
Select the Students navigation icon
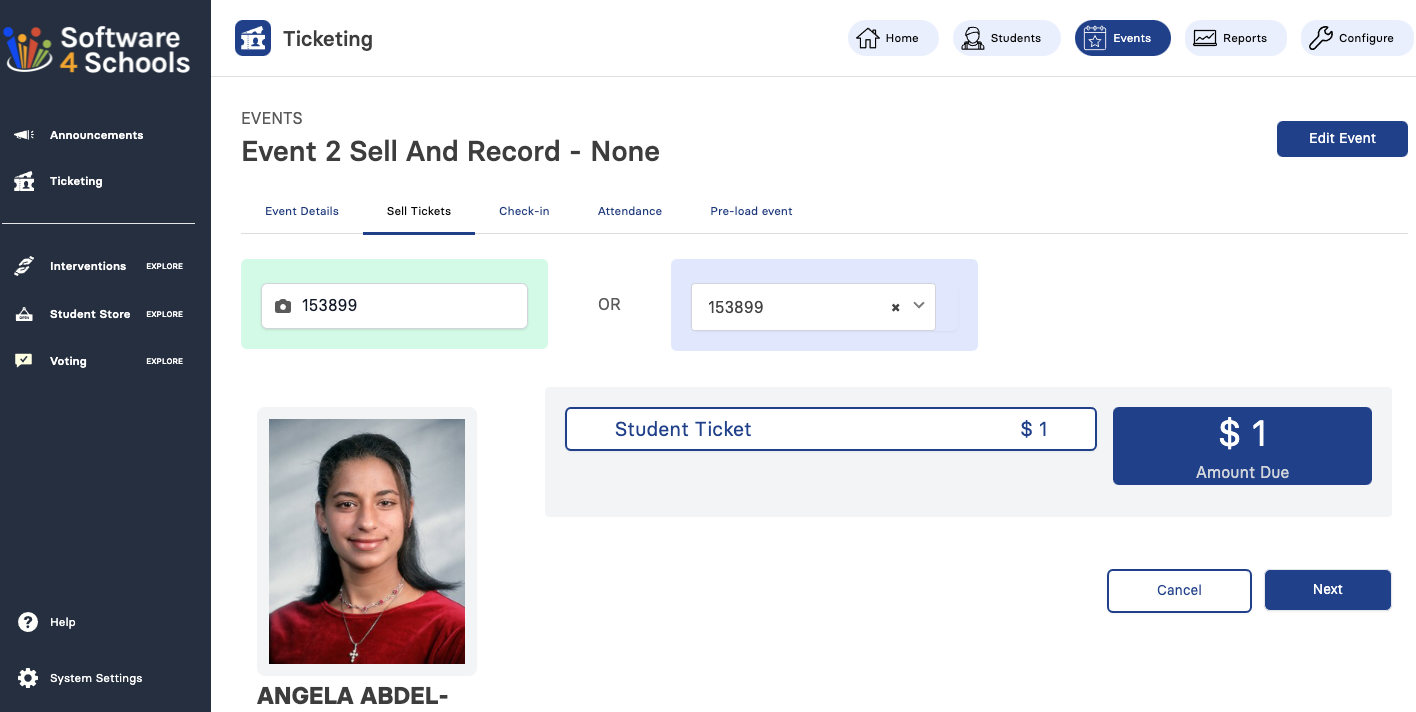(x=971, y=38)
